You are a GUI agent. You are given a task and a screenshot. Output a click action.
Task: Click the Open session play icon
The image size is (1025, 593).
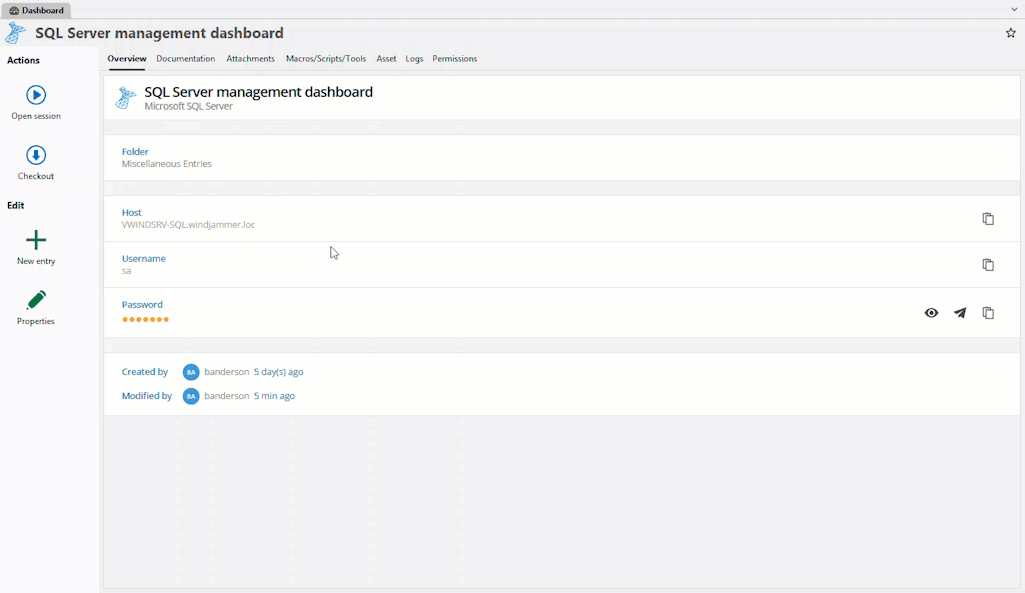(x=36, y=95)
